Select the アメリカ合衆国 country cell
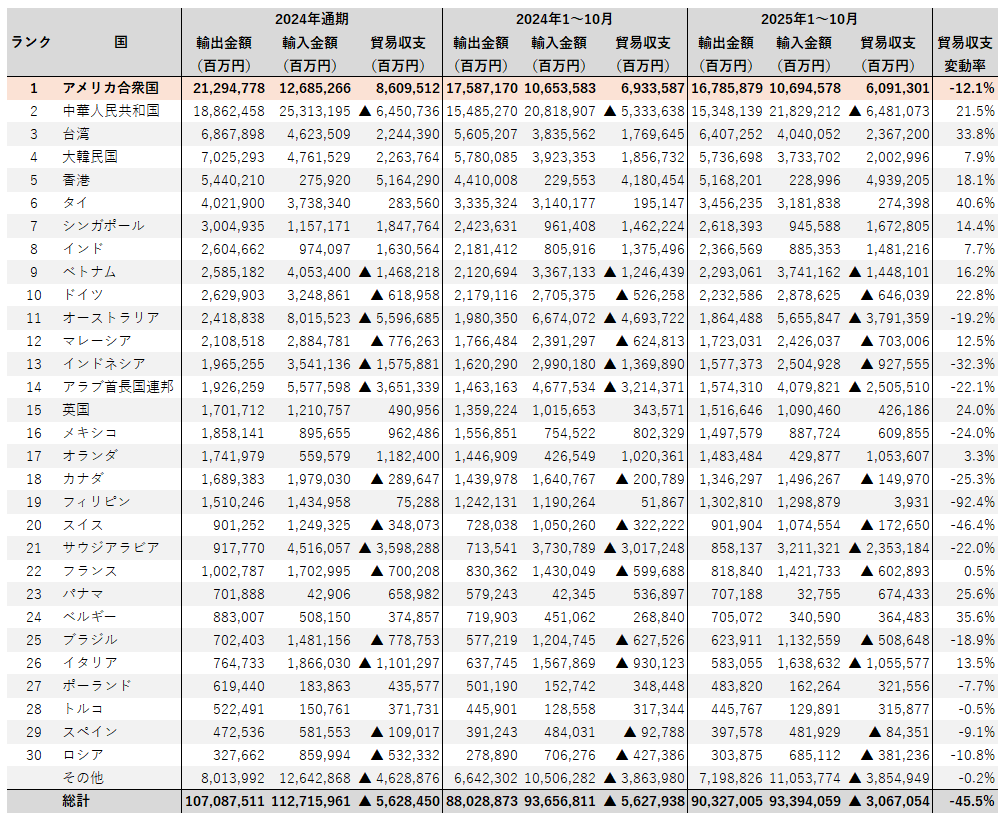Screen dimensions: 1003x820 click(103, 88)
